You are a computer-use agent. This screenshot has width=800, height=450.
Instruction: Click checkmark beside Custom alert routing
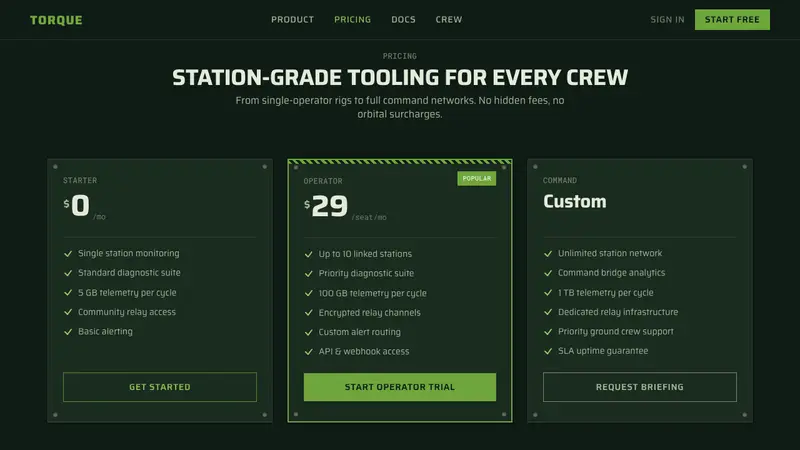coord(308,332)
